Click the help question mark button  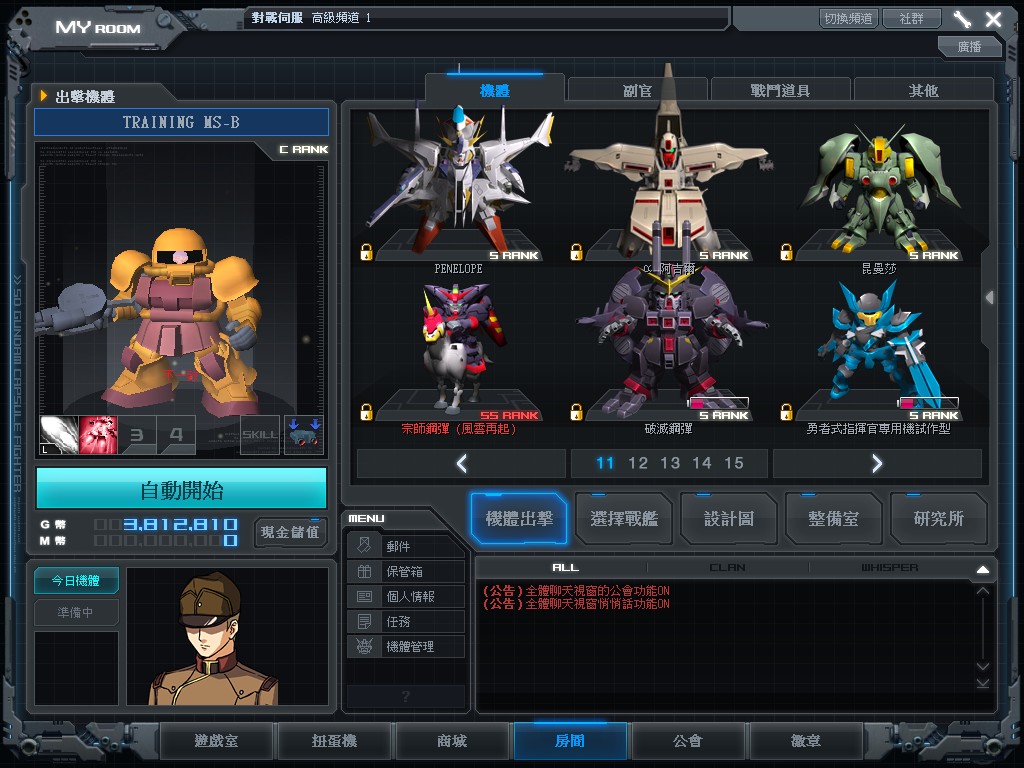pyautogui.click(x=406, y=696)
